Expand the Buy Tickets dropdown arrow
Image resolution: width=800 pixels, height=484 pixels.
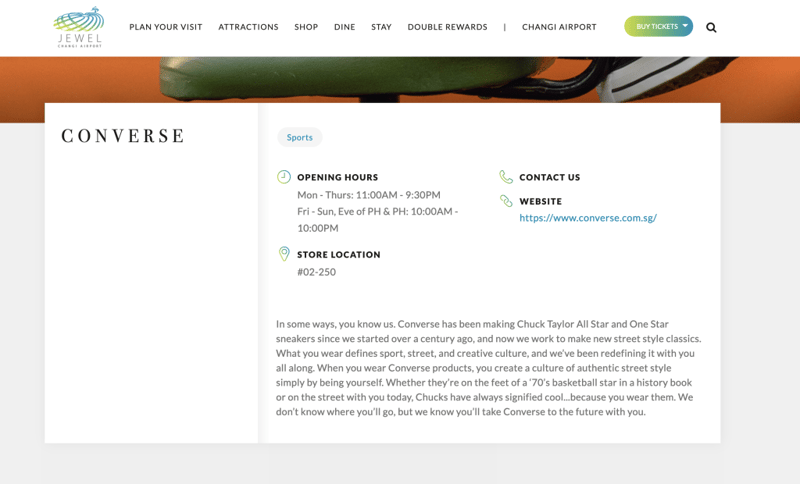(686, 26)
